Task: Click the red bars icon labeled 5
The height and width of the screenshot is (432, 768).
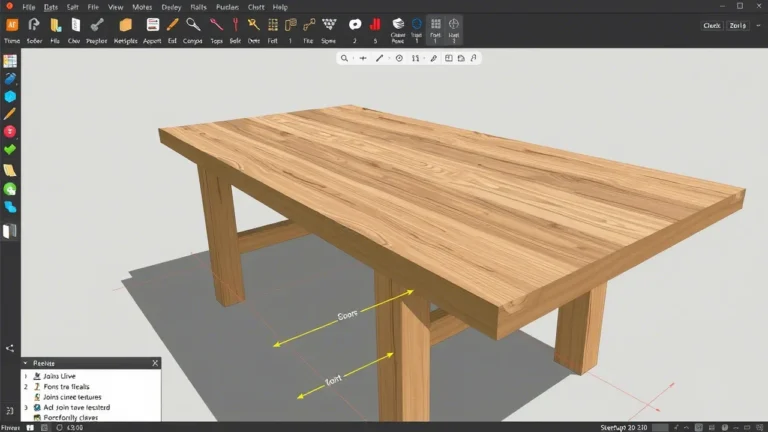Action: click(x=376, y=24)
